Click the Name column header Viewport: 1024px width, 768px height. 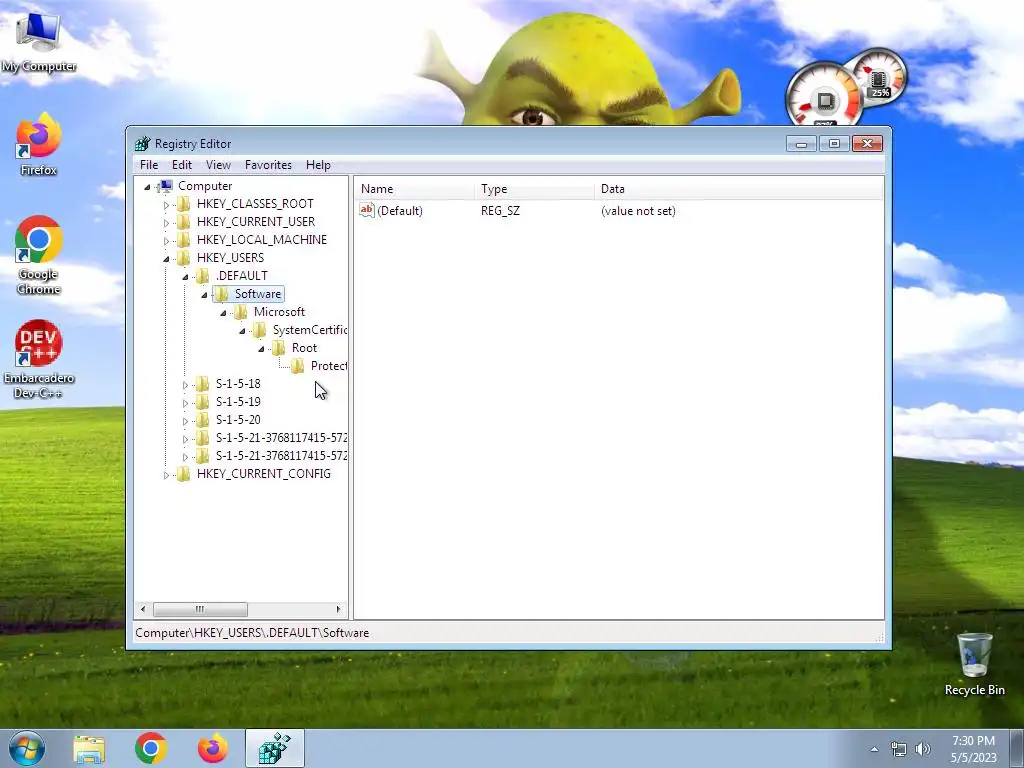(415, 189)
